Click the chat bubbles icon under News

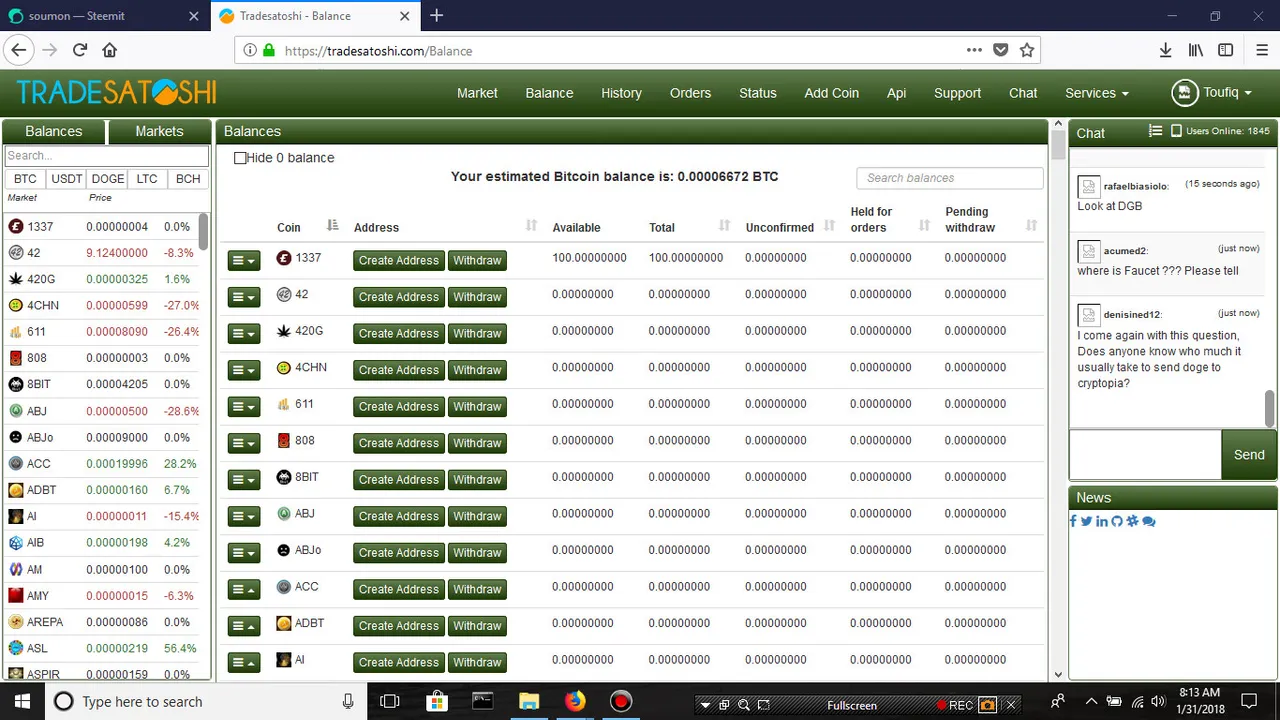(1148, 521)
